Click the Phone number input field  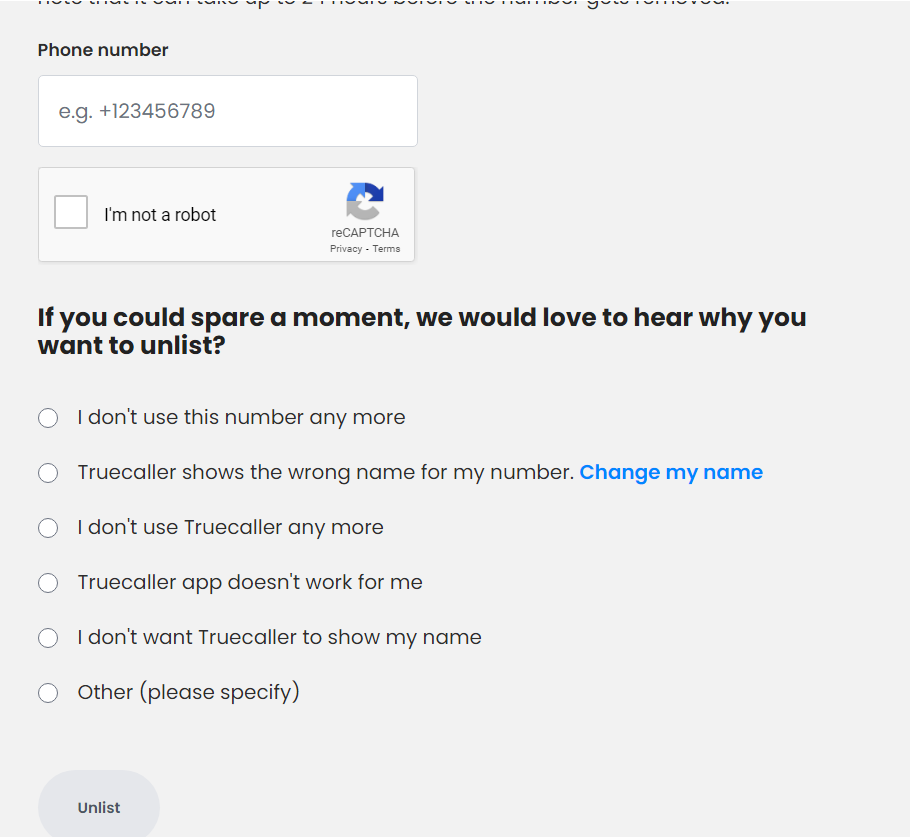(x=228, y=111)
